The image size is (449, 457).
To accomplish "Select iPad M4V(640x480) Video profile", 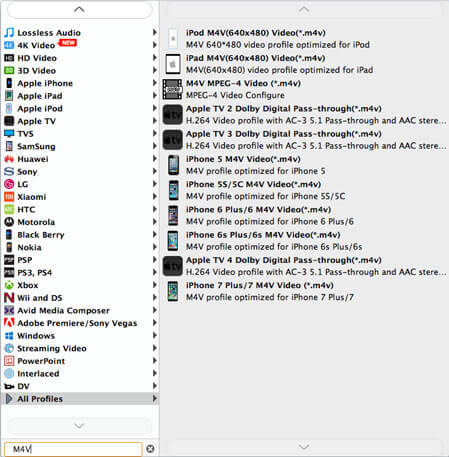I will (x=305, y=64).
